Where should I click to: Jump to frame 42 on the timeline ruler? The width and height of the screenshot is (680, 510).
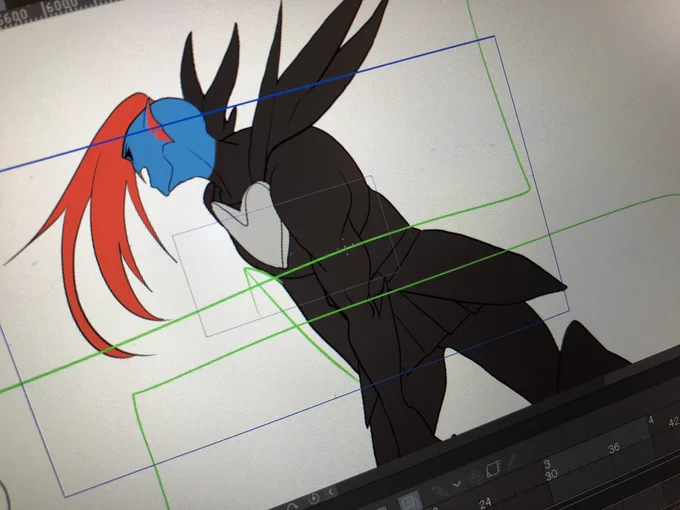(673, 422)
